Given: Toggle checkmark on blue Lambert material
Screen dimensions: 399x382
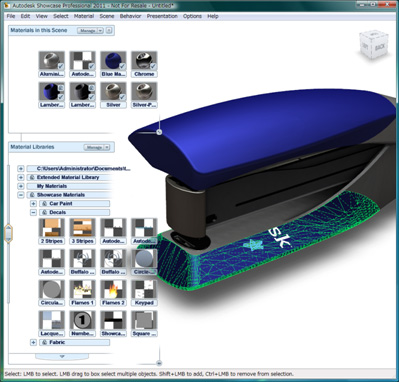Looking at the screenshot, I should [x=60, y=97].
